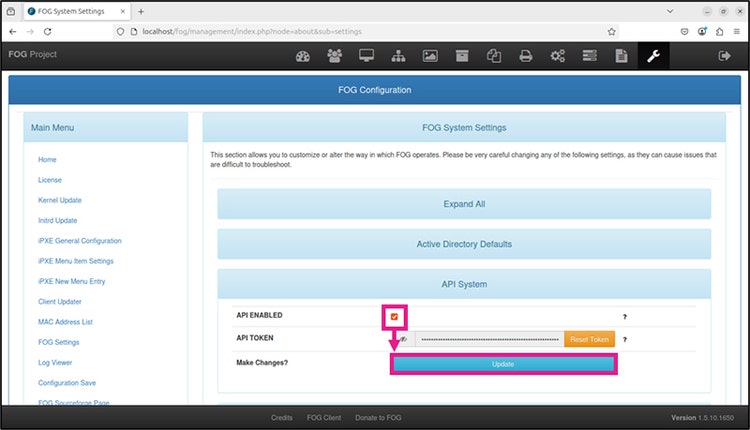
Task: Expand all settings with Expand All
Action: (x=464, y=204)
